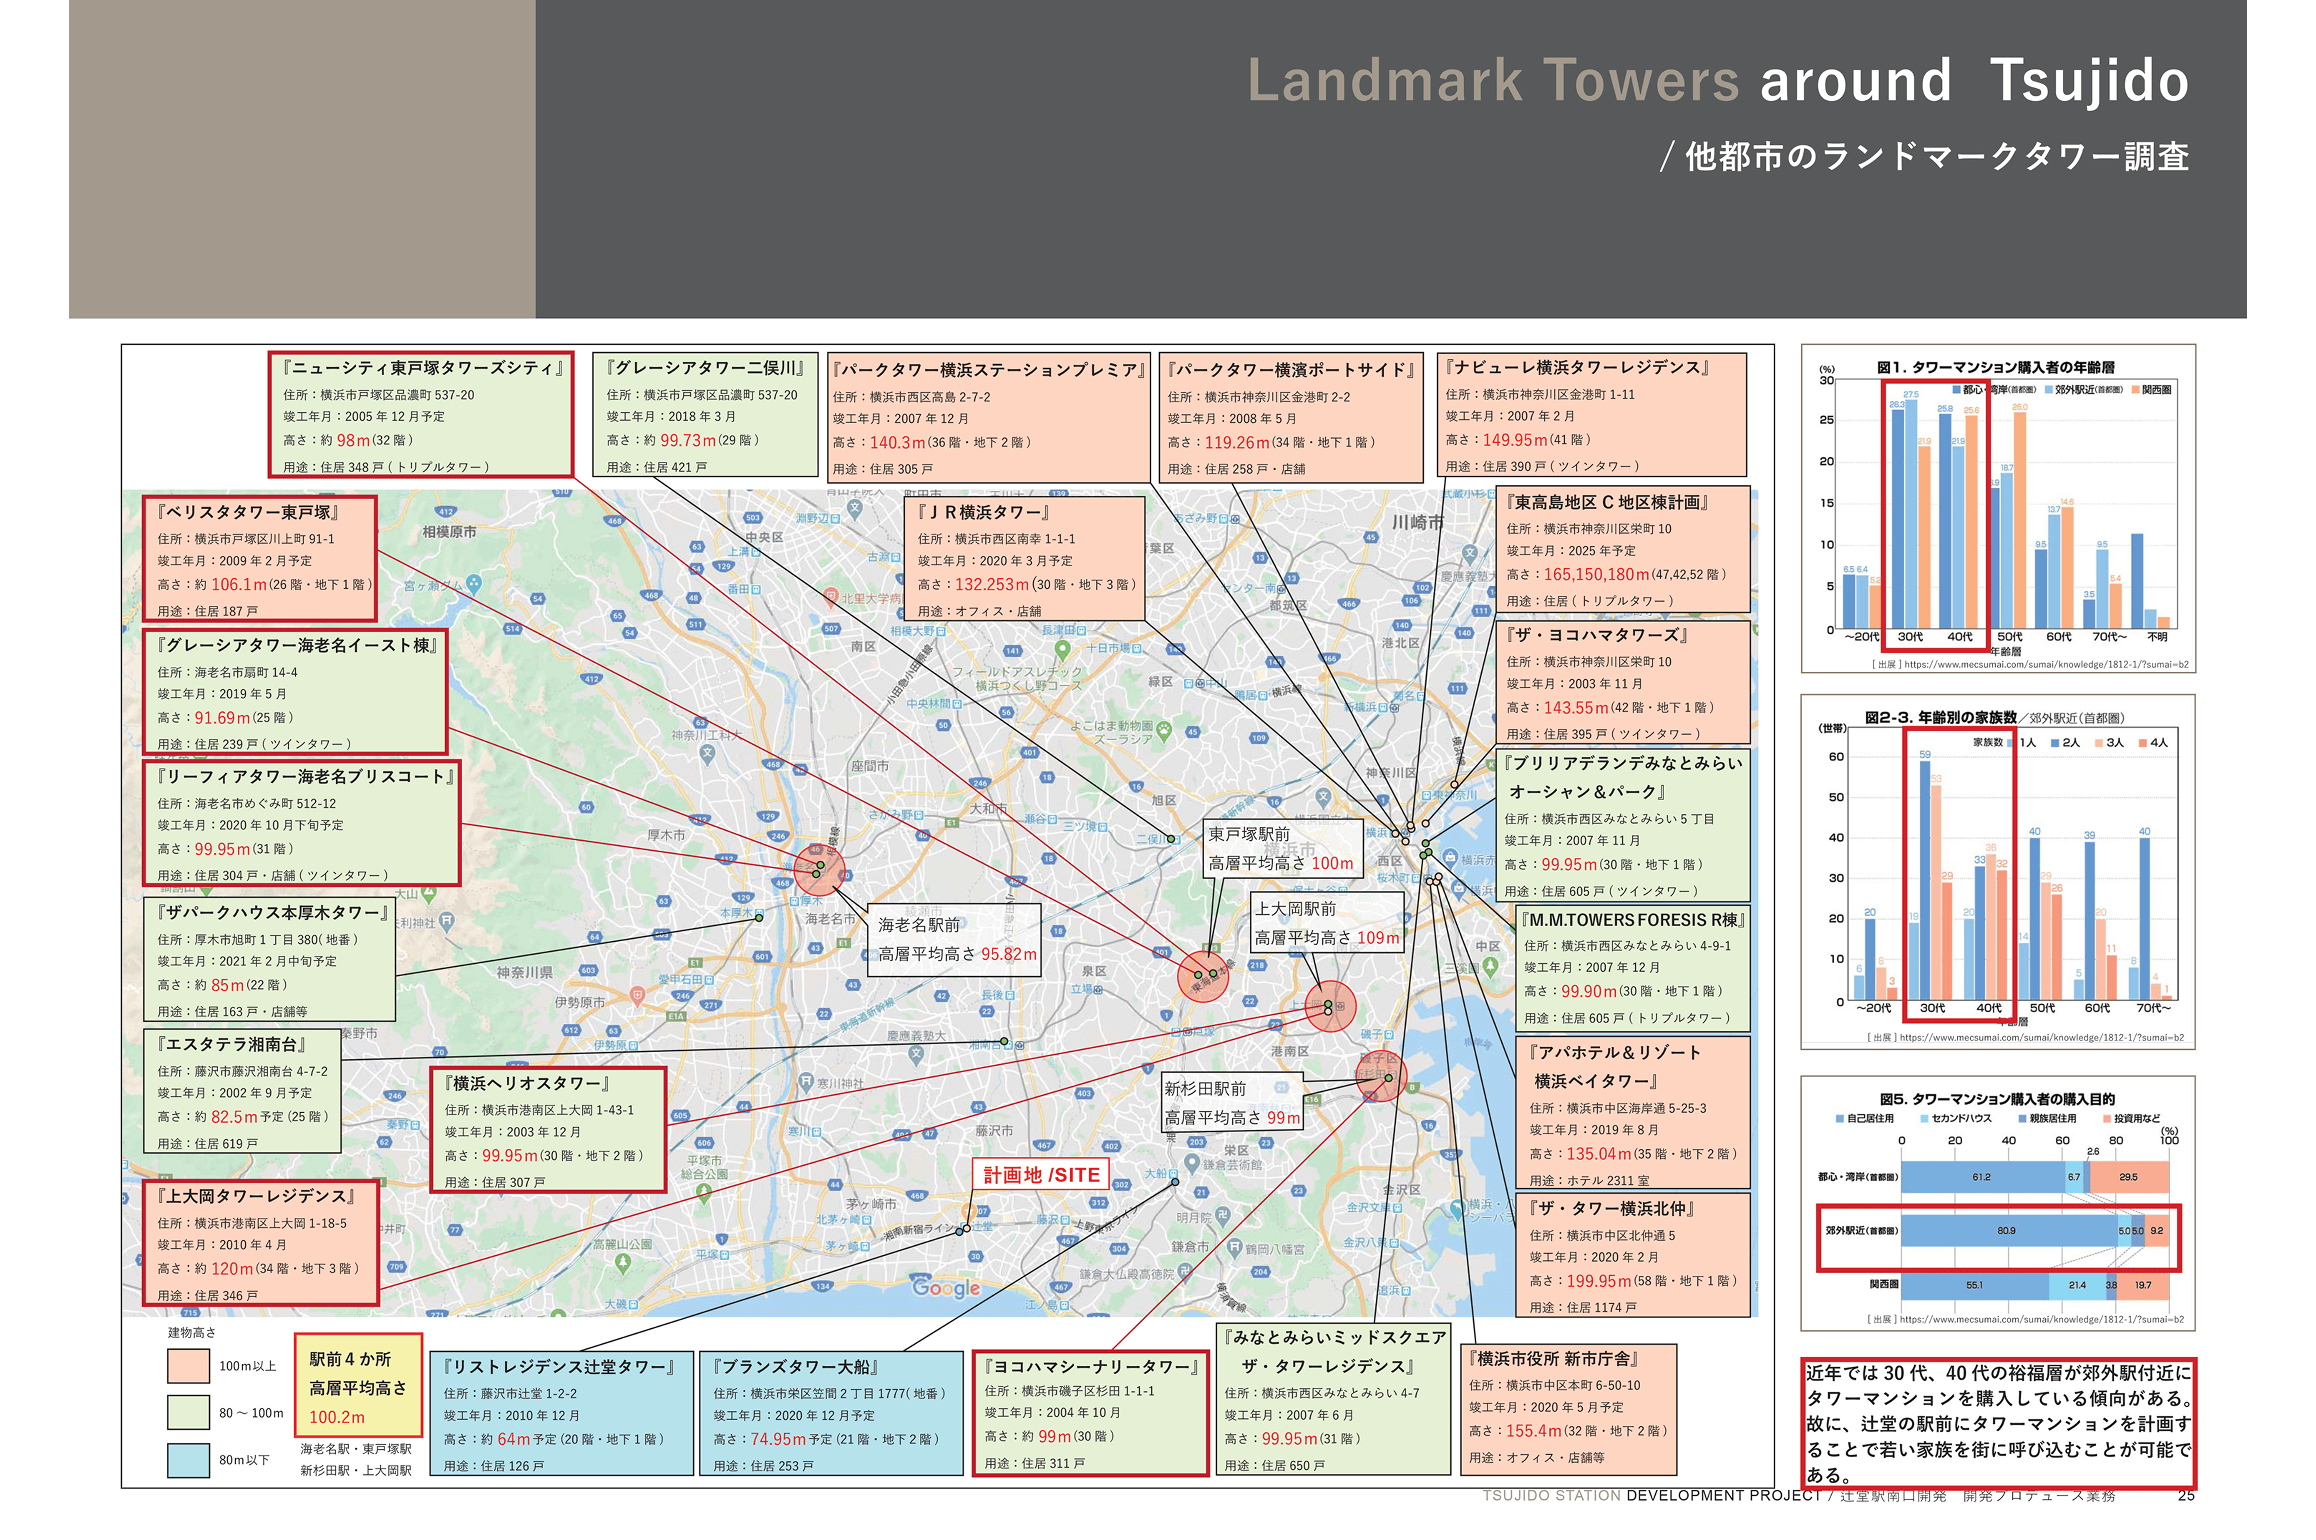Viewport: 2316px width, 1540px height.
Task: Open the source URL under 図1 chart
Action: point(2044,664)
